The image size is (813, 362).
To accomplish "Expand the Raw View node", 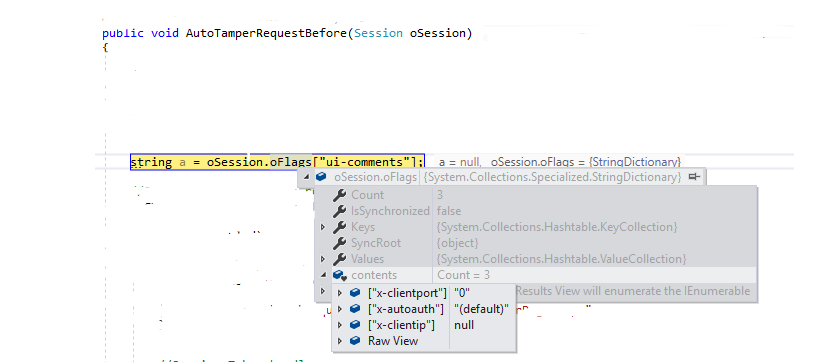I will [340, 341].
